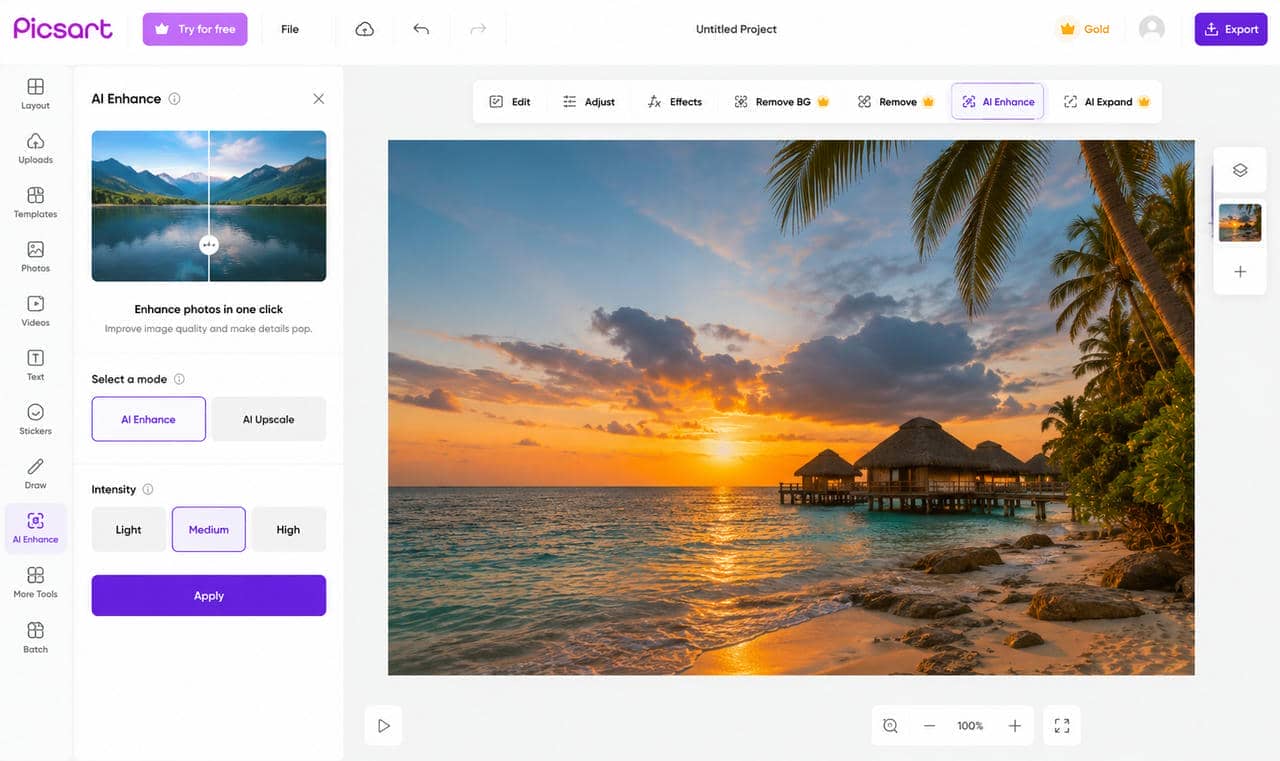Select Remove BG in toolbar

782,102
